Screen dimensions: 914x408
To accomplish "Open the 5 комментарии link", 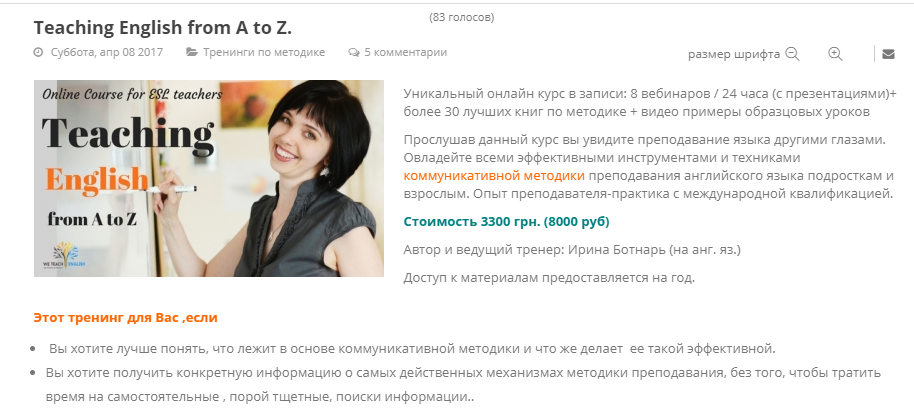I will click(x=406, y=52).
